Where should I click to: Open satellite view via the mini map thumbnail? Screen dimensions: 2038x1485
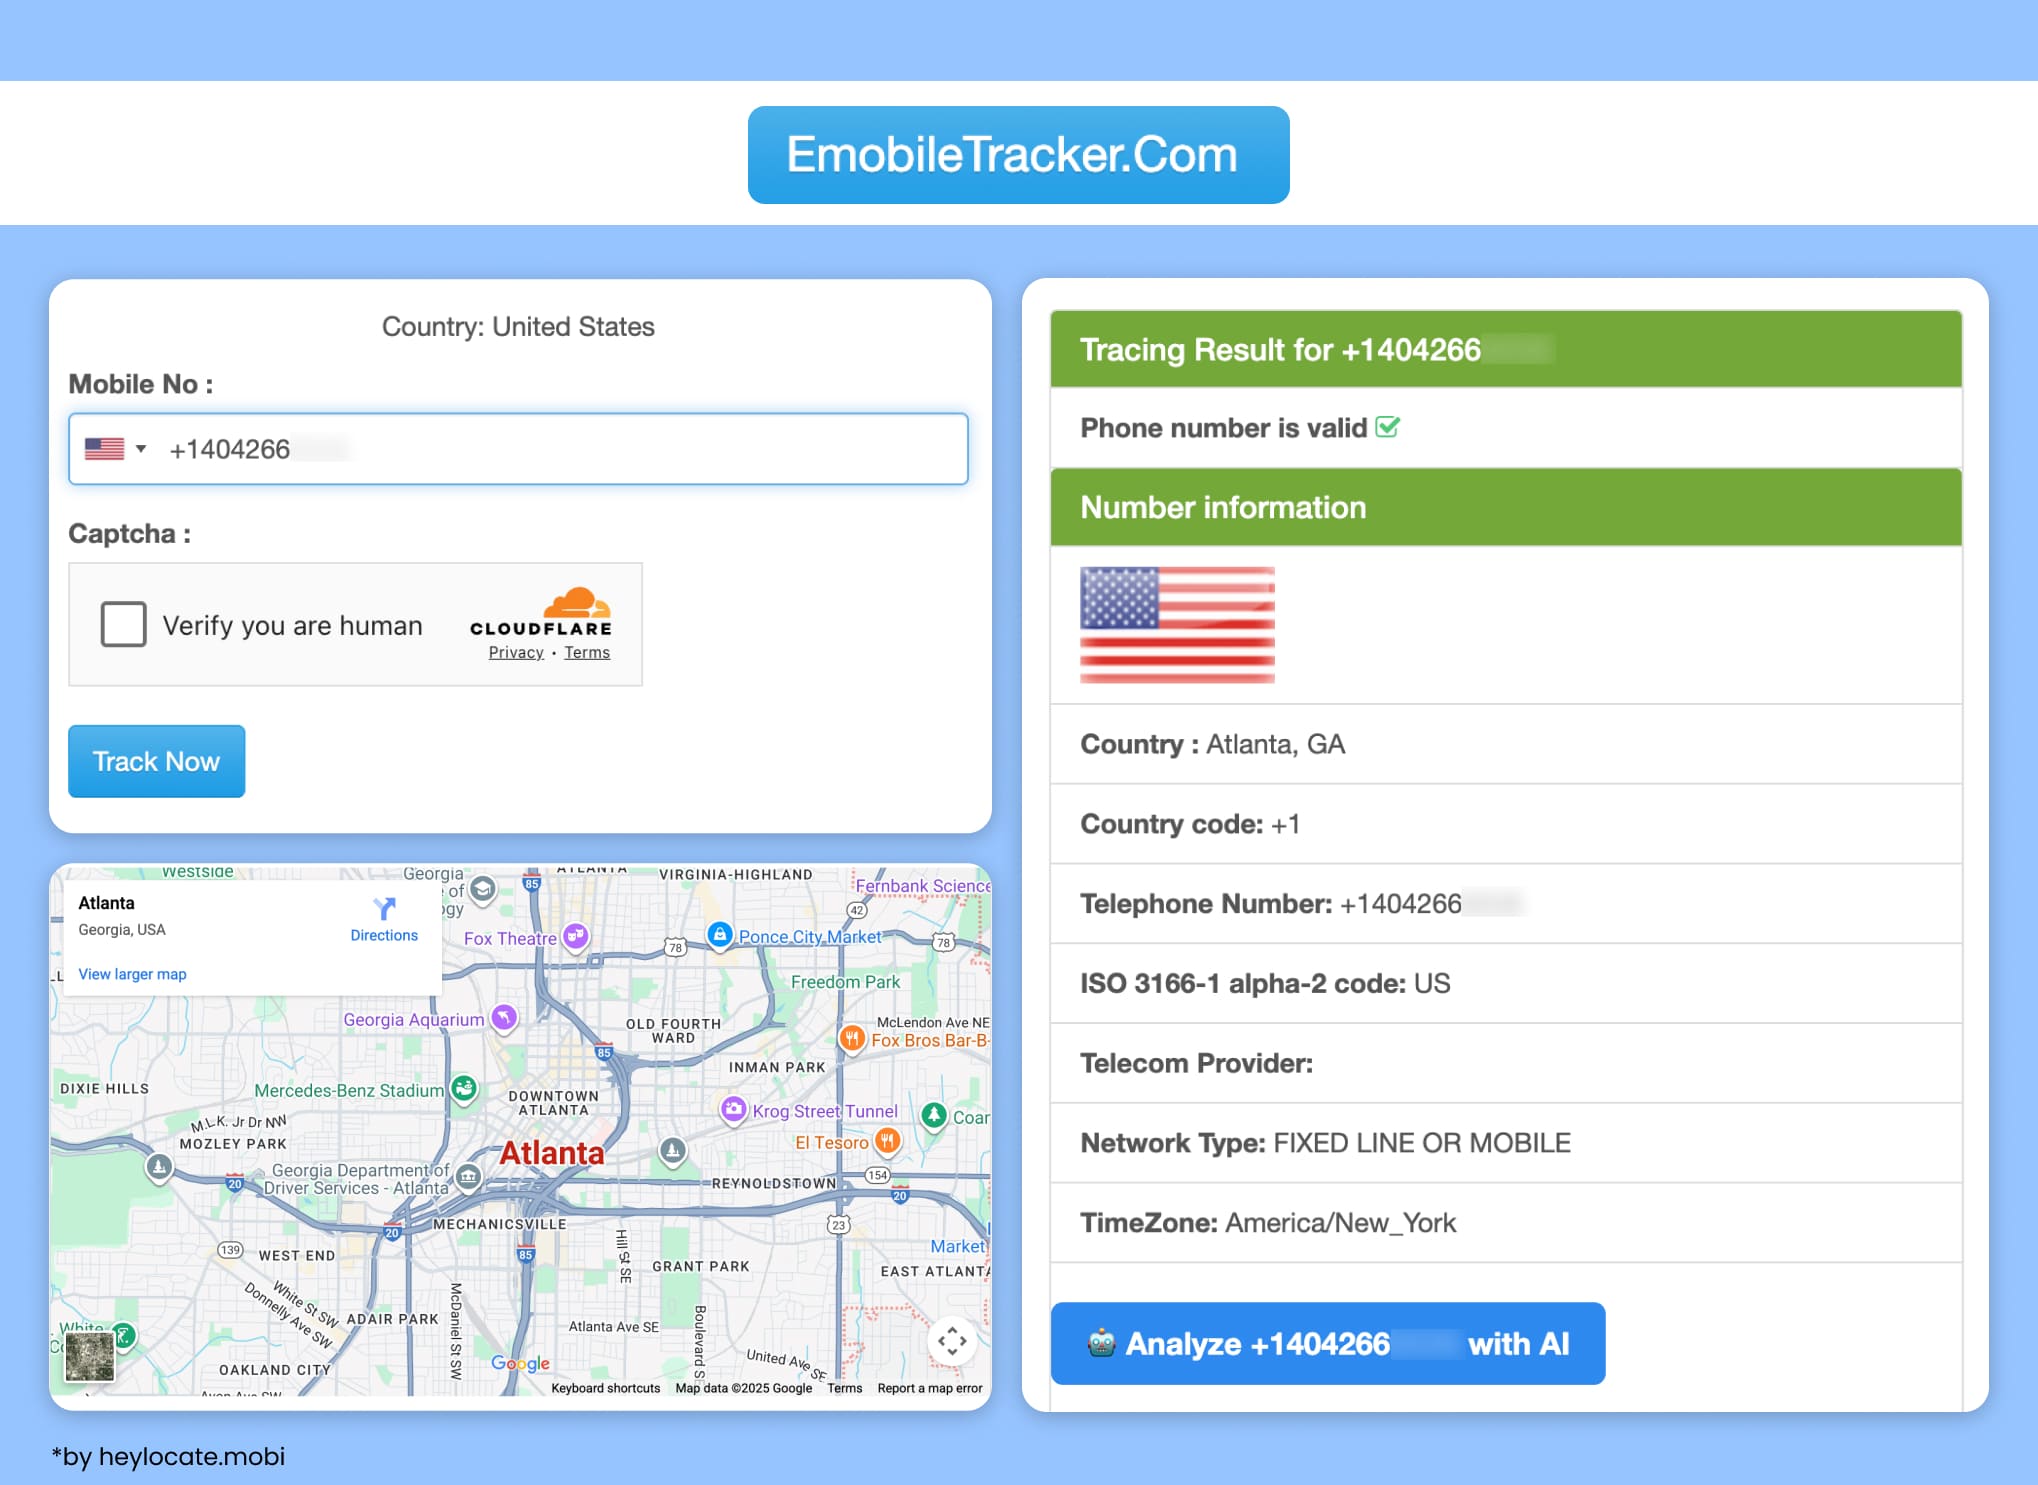pyautogui.click(x=89, y=1358)
